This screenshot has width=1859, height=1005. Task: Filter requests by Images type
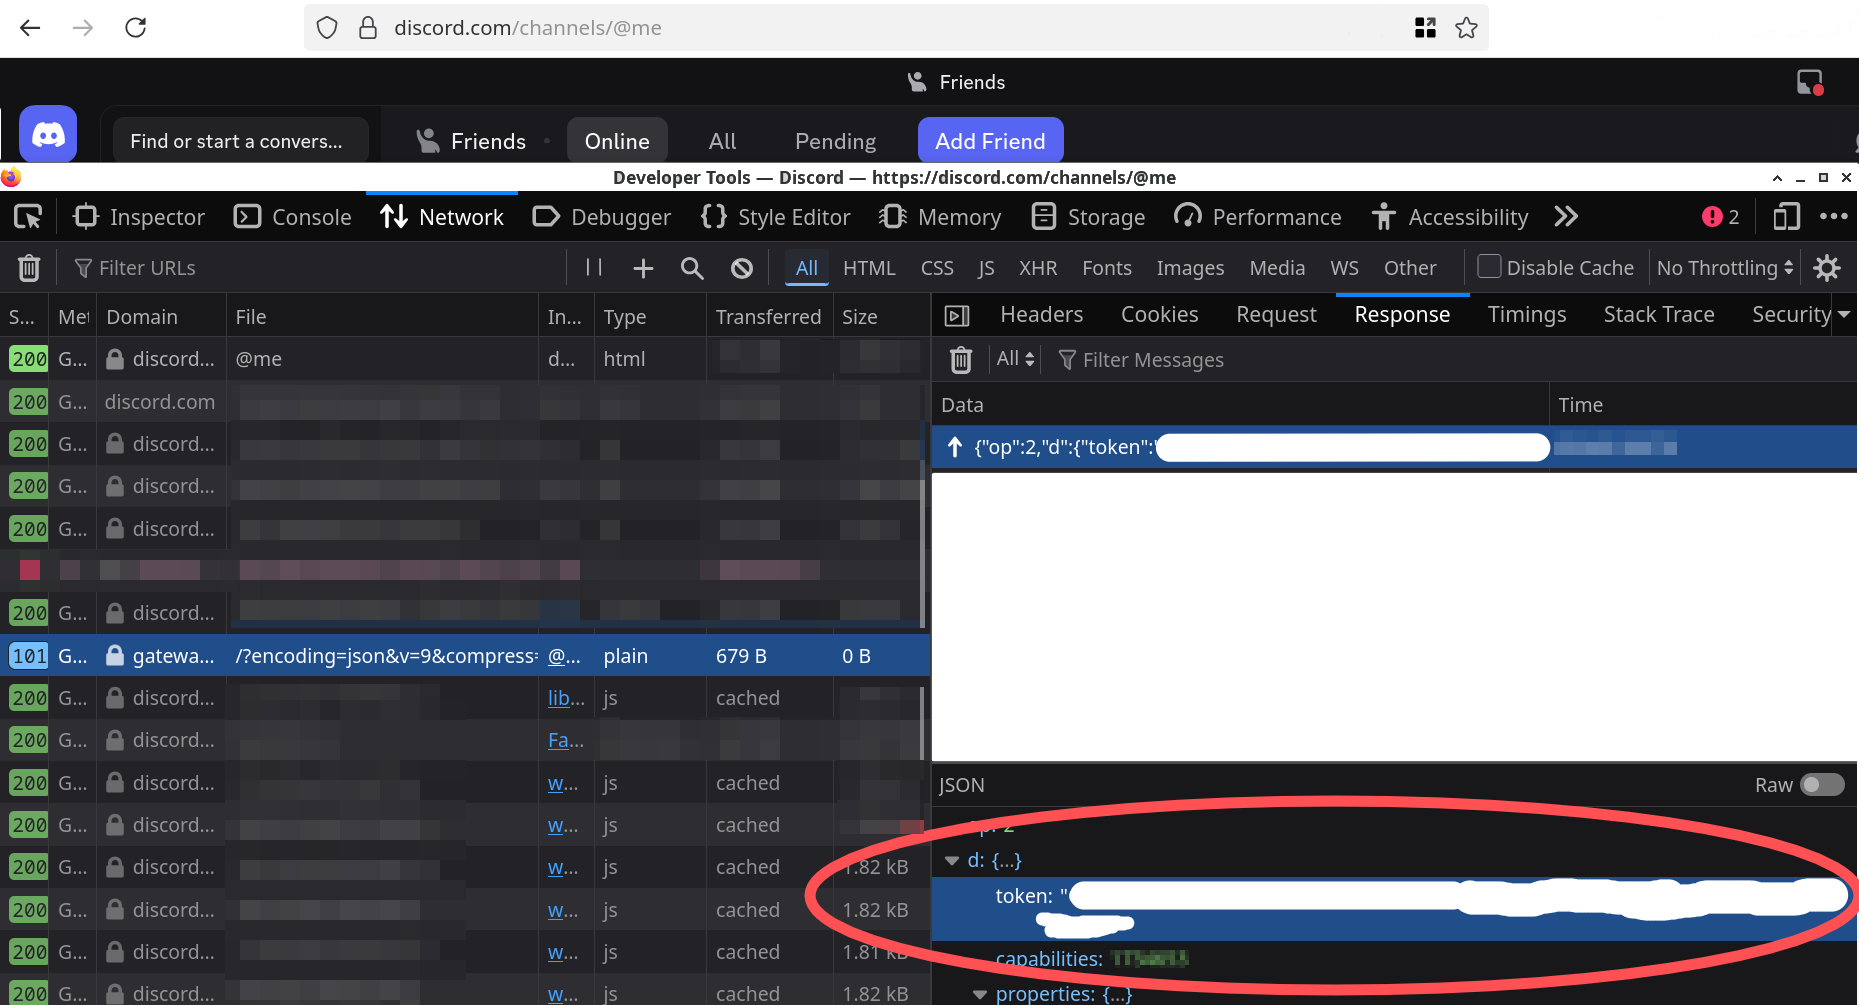tap(1190, 268)
